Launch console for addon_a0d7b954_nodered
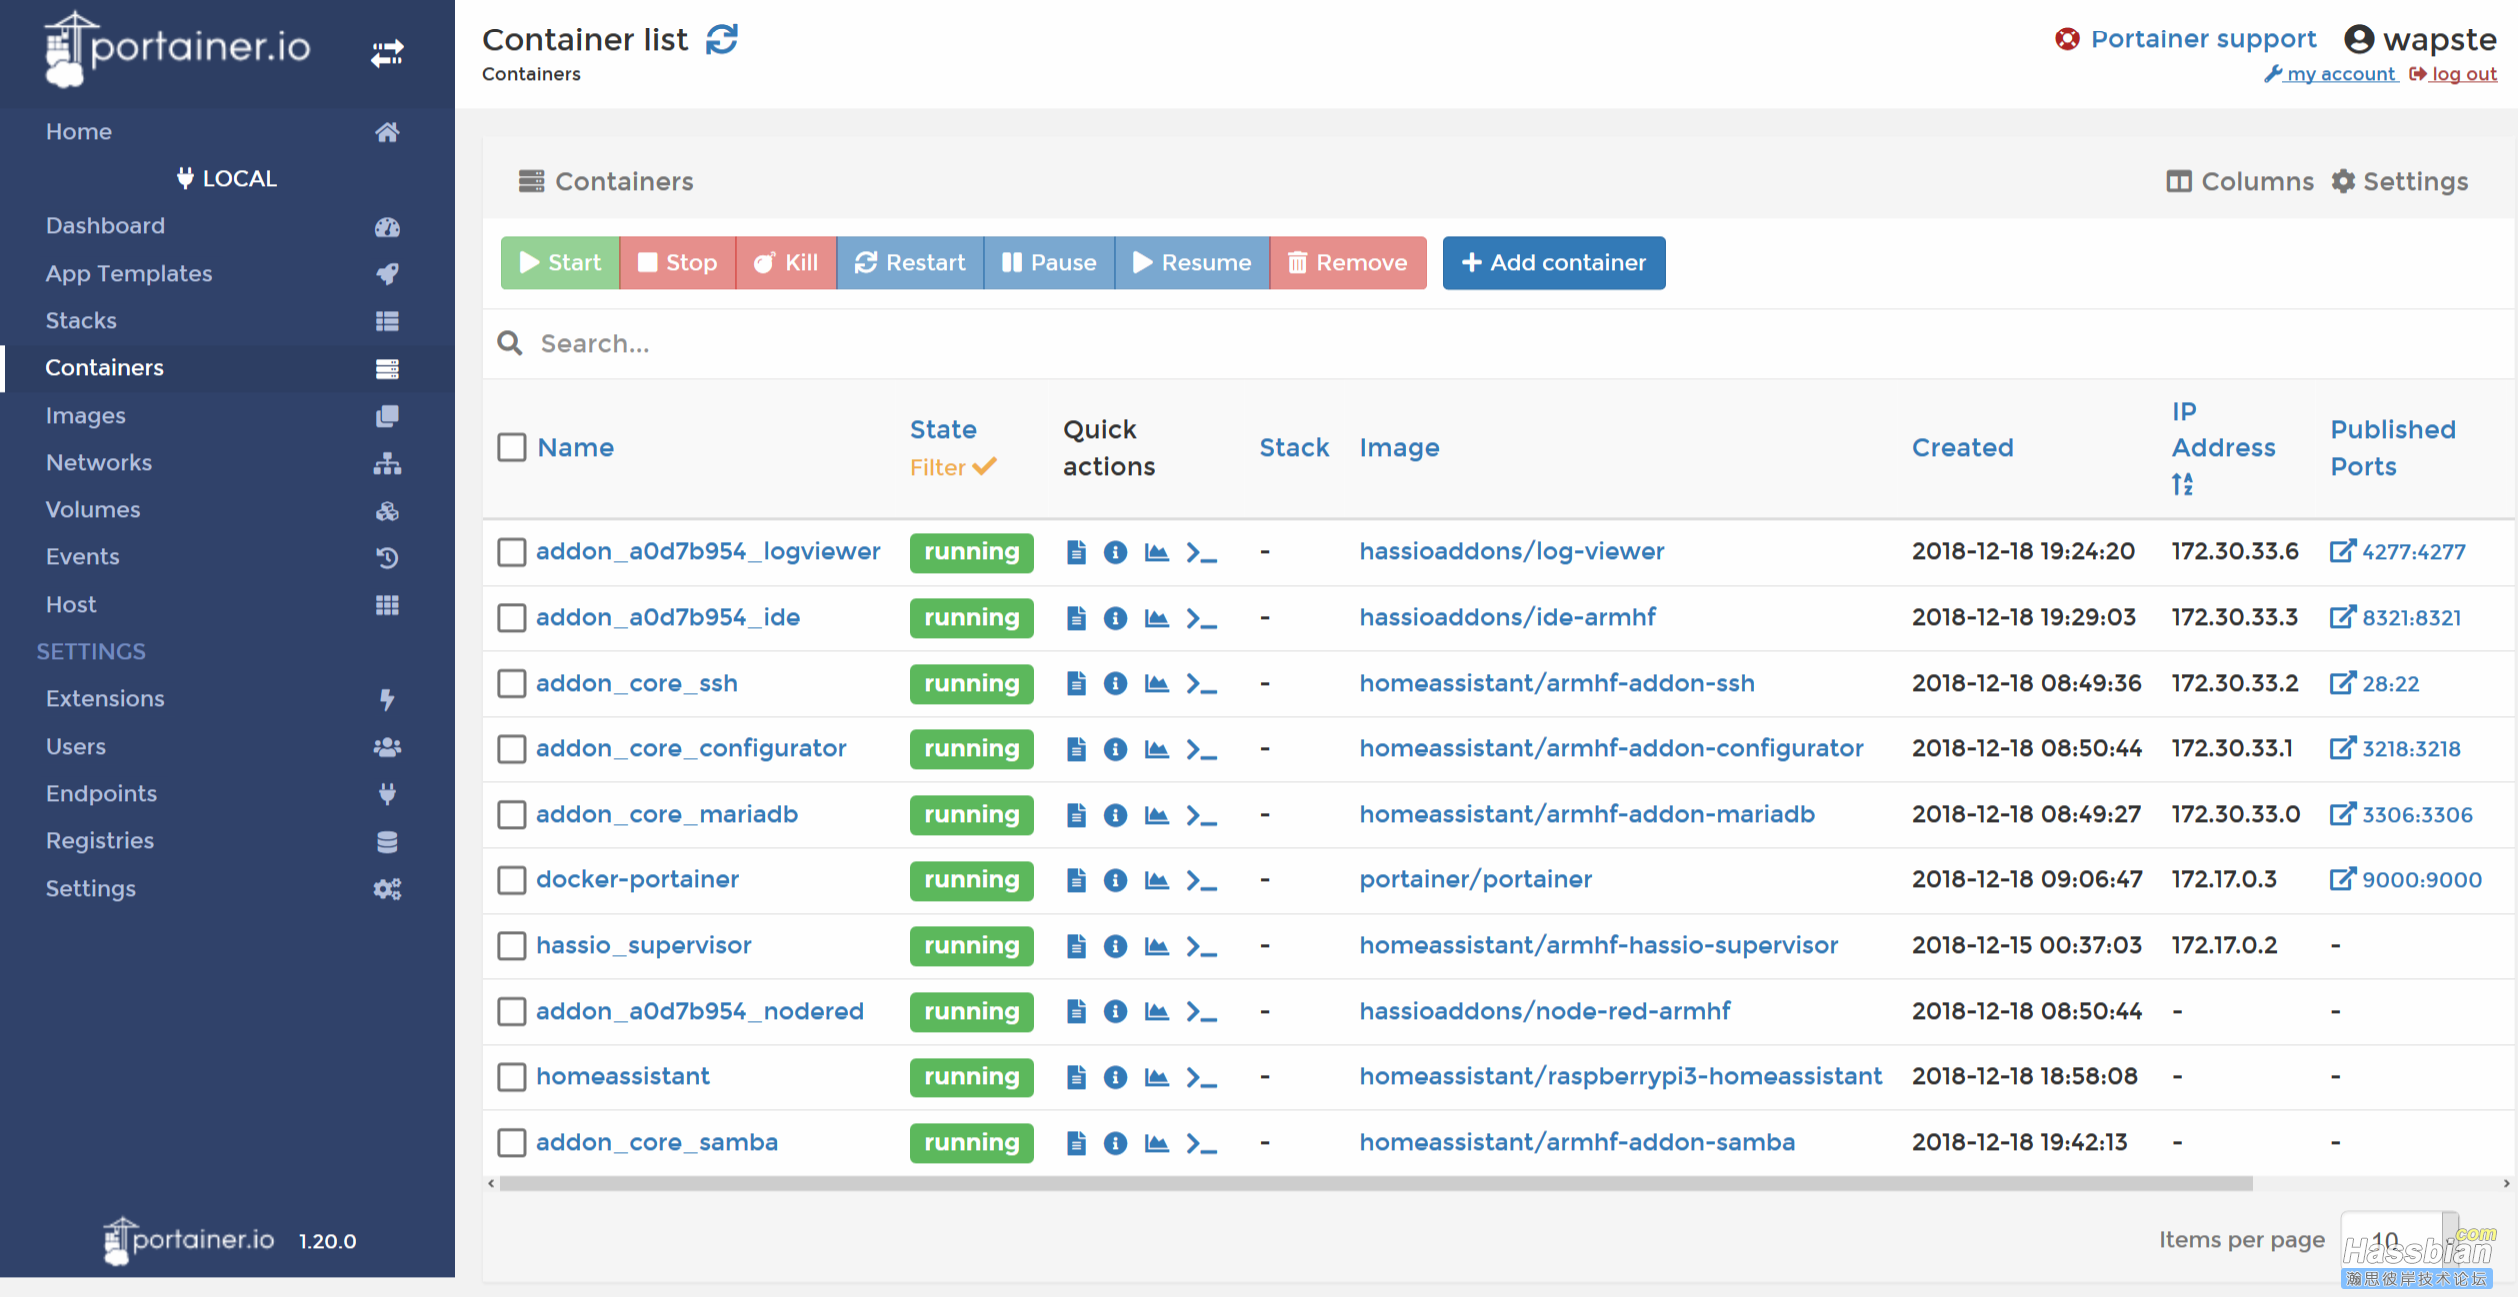Image resolution: width=2518 pixels, height=1297 pixels. pos(1201,1012)
